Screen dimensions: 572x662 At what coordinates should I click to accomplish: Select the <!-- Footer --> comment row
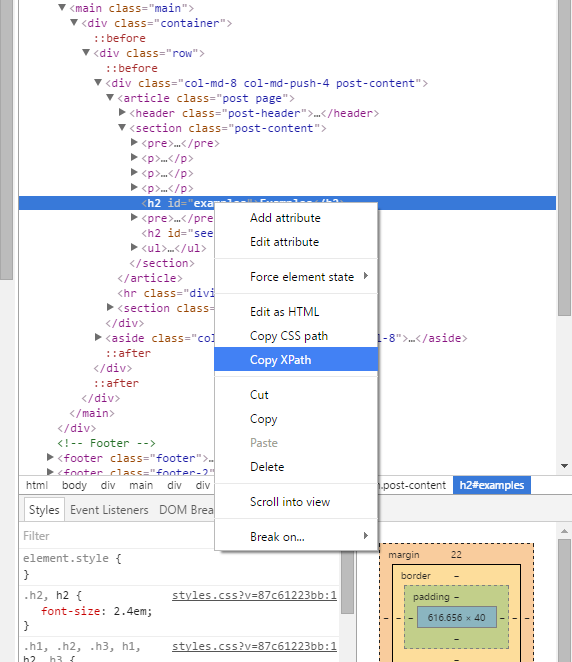pos(106,443)
